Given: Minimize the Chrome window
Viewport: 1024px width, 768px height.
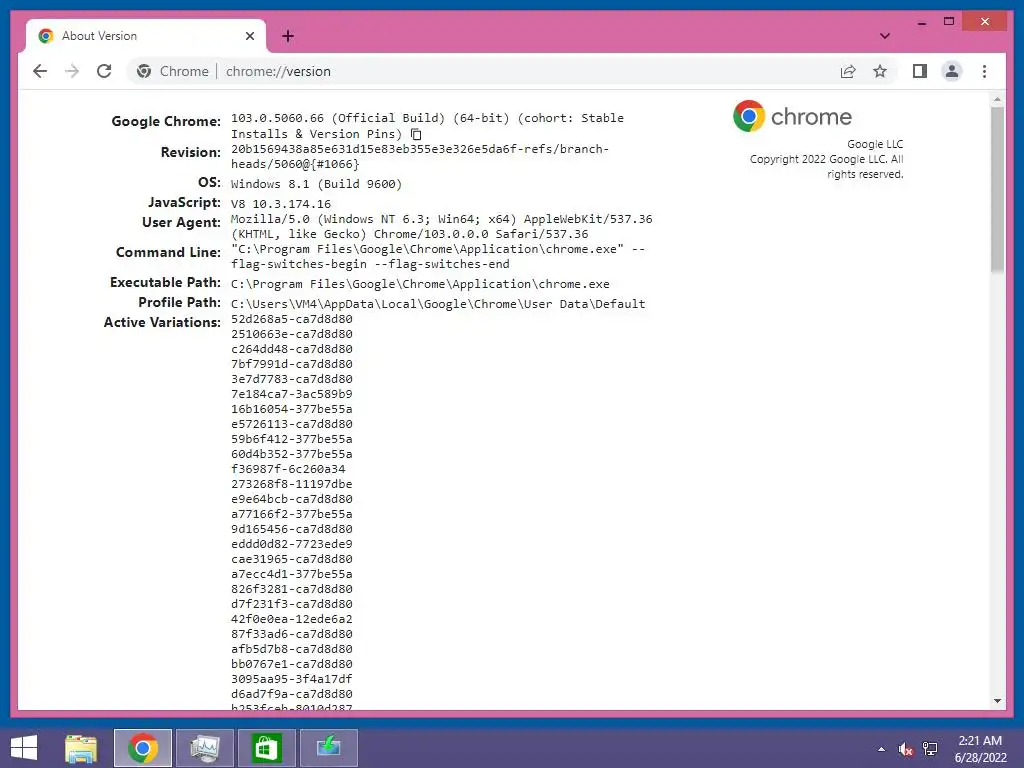Looking at the screenshot, I should tap(921, 22).
